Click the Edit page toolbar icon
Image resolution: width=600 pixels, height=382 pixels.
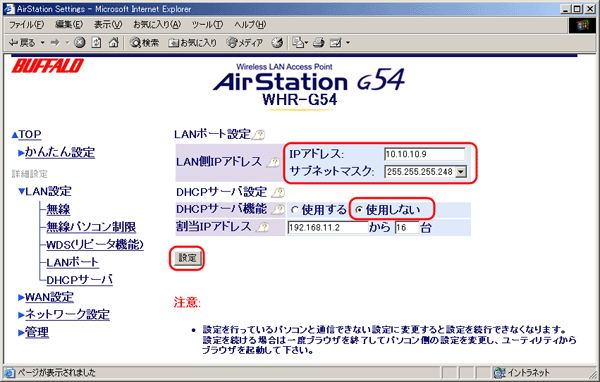coord(336,42)
